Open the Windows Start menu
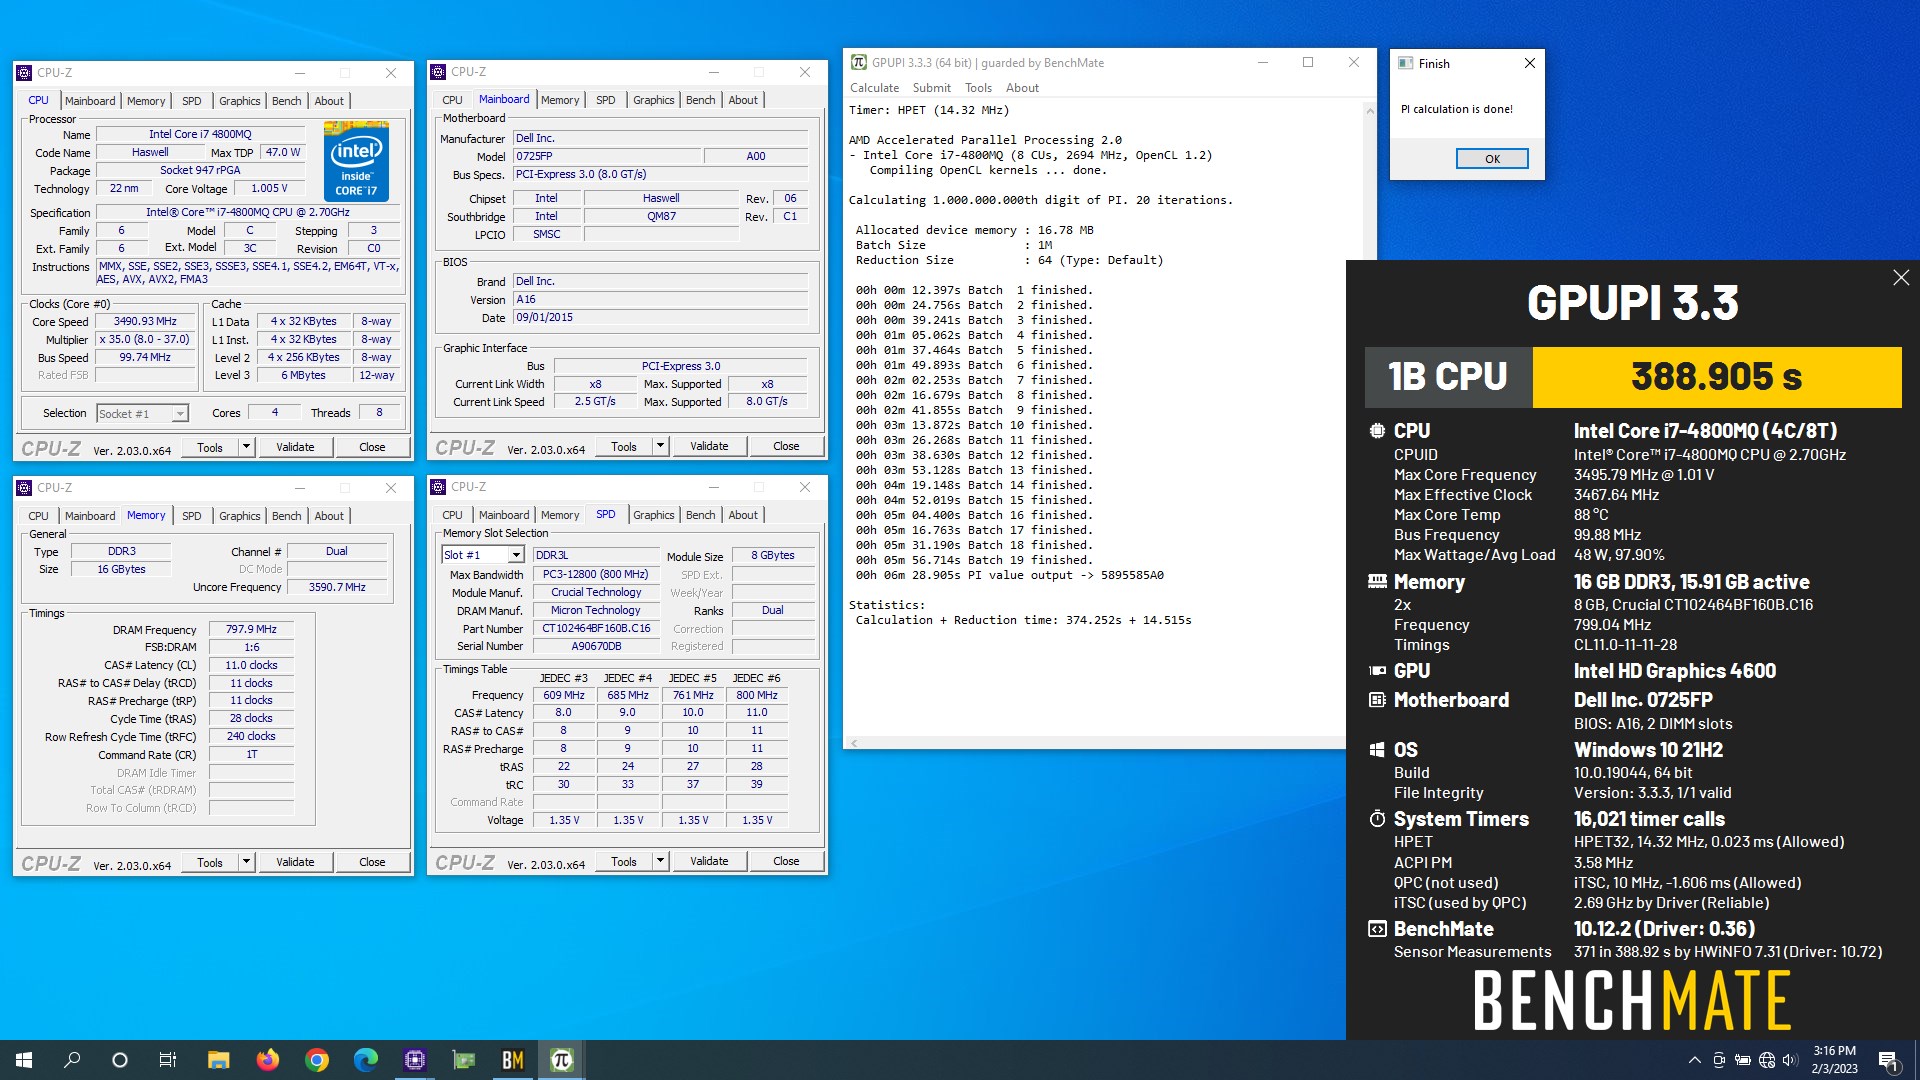Image resolution: width=1920 pixels, height=1080 pixels. coord(24,1060)
